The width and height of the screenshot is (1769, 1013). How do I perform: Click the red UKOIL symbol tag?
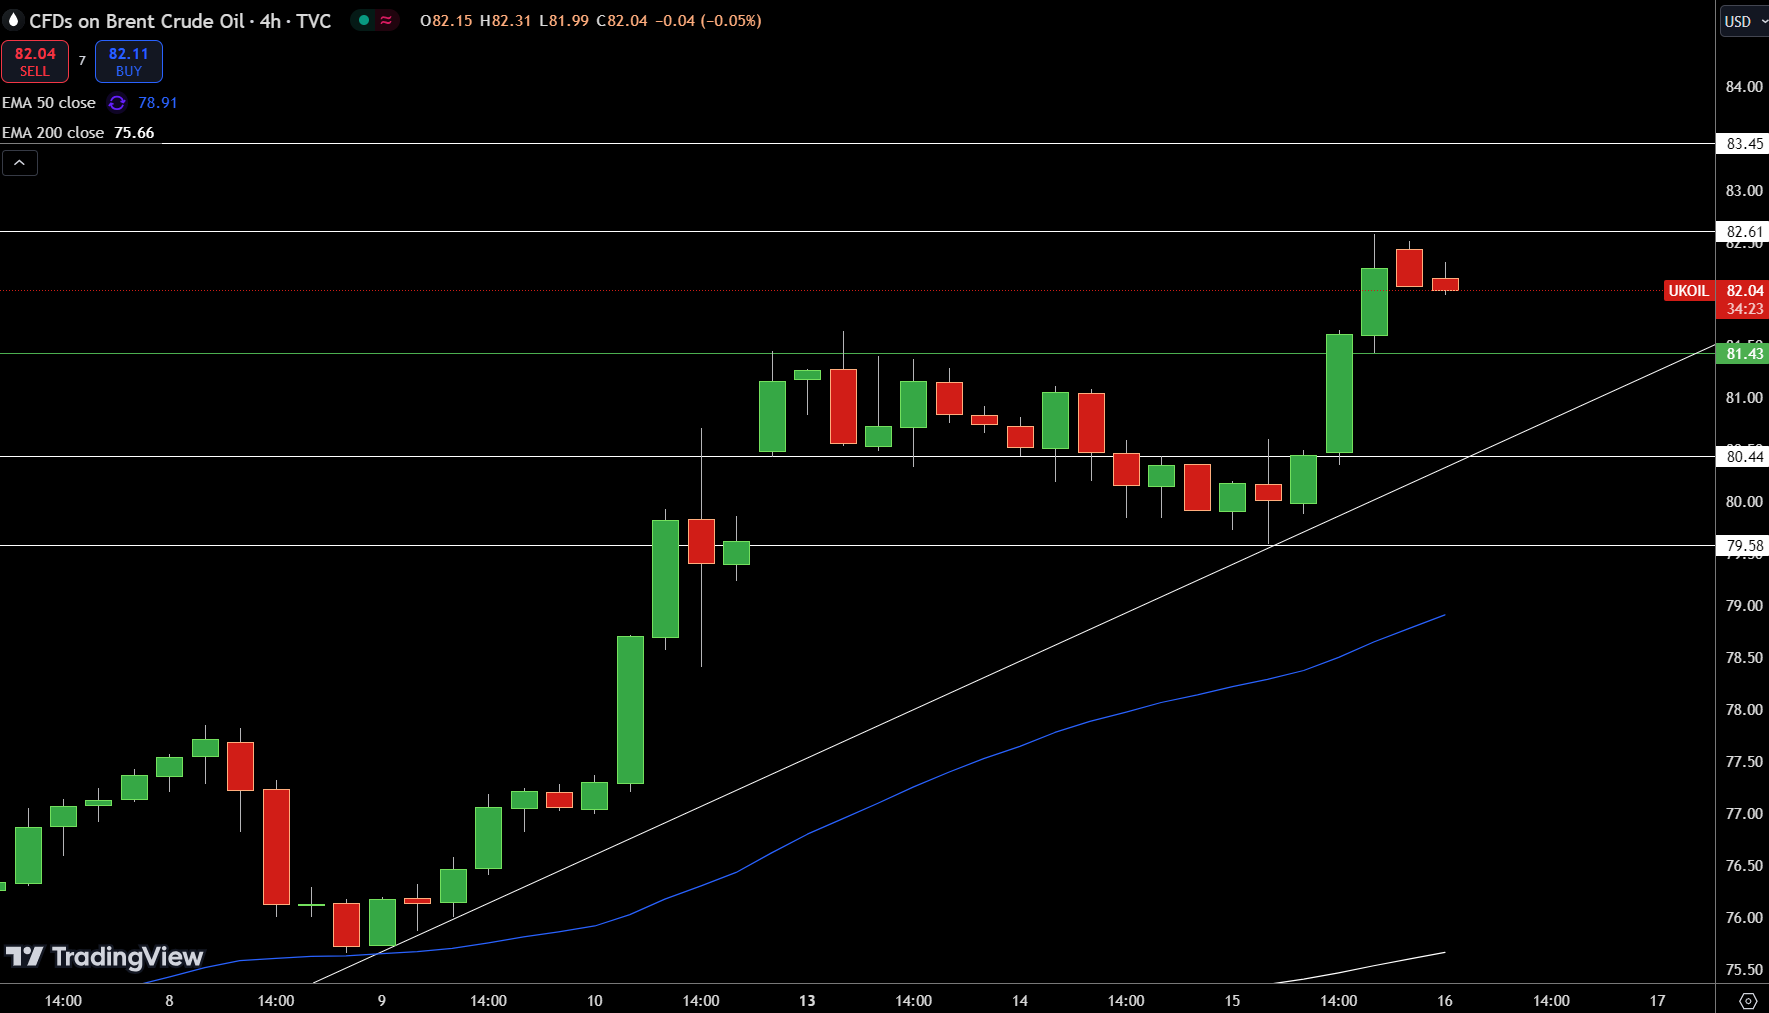point(1689,291)
